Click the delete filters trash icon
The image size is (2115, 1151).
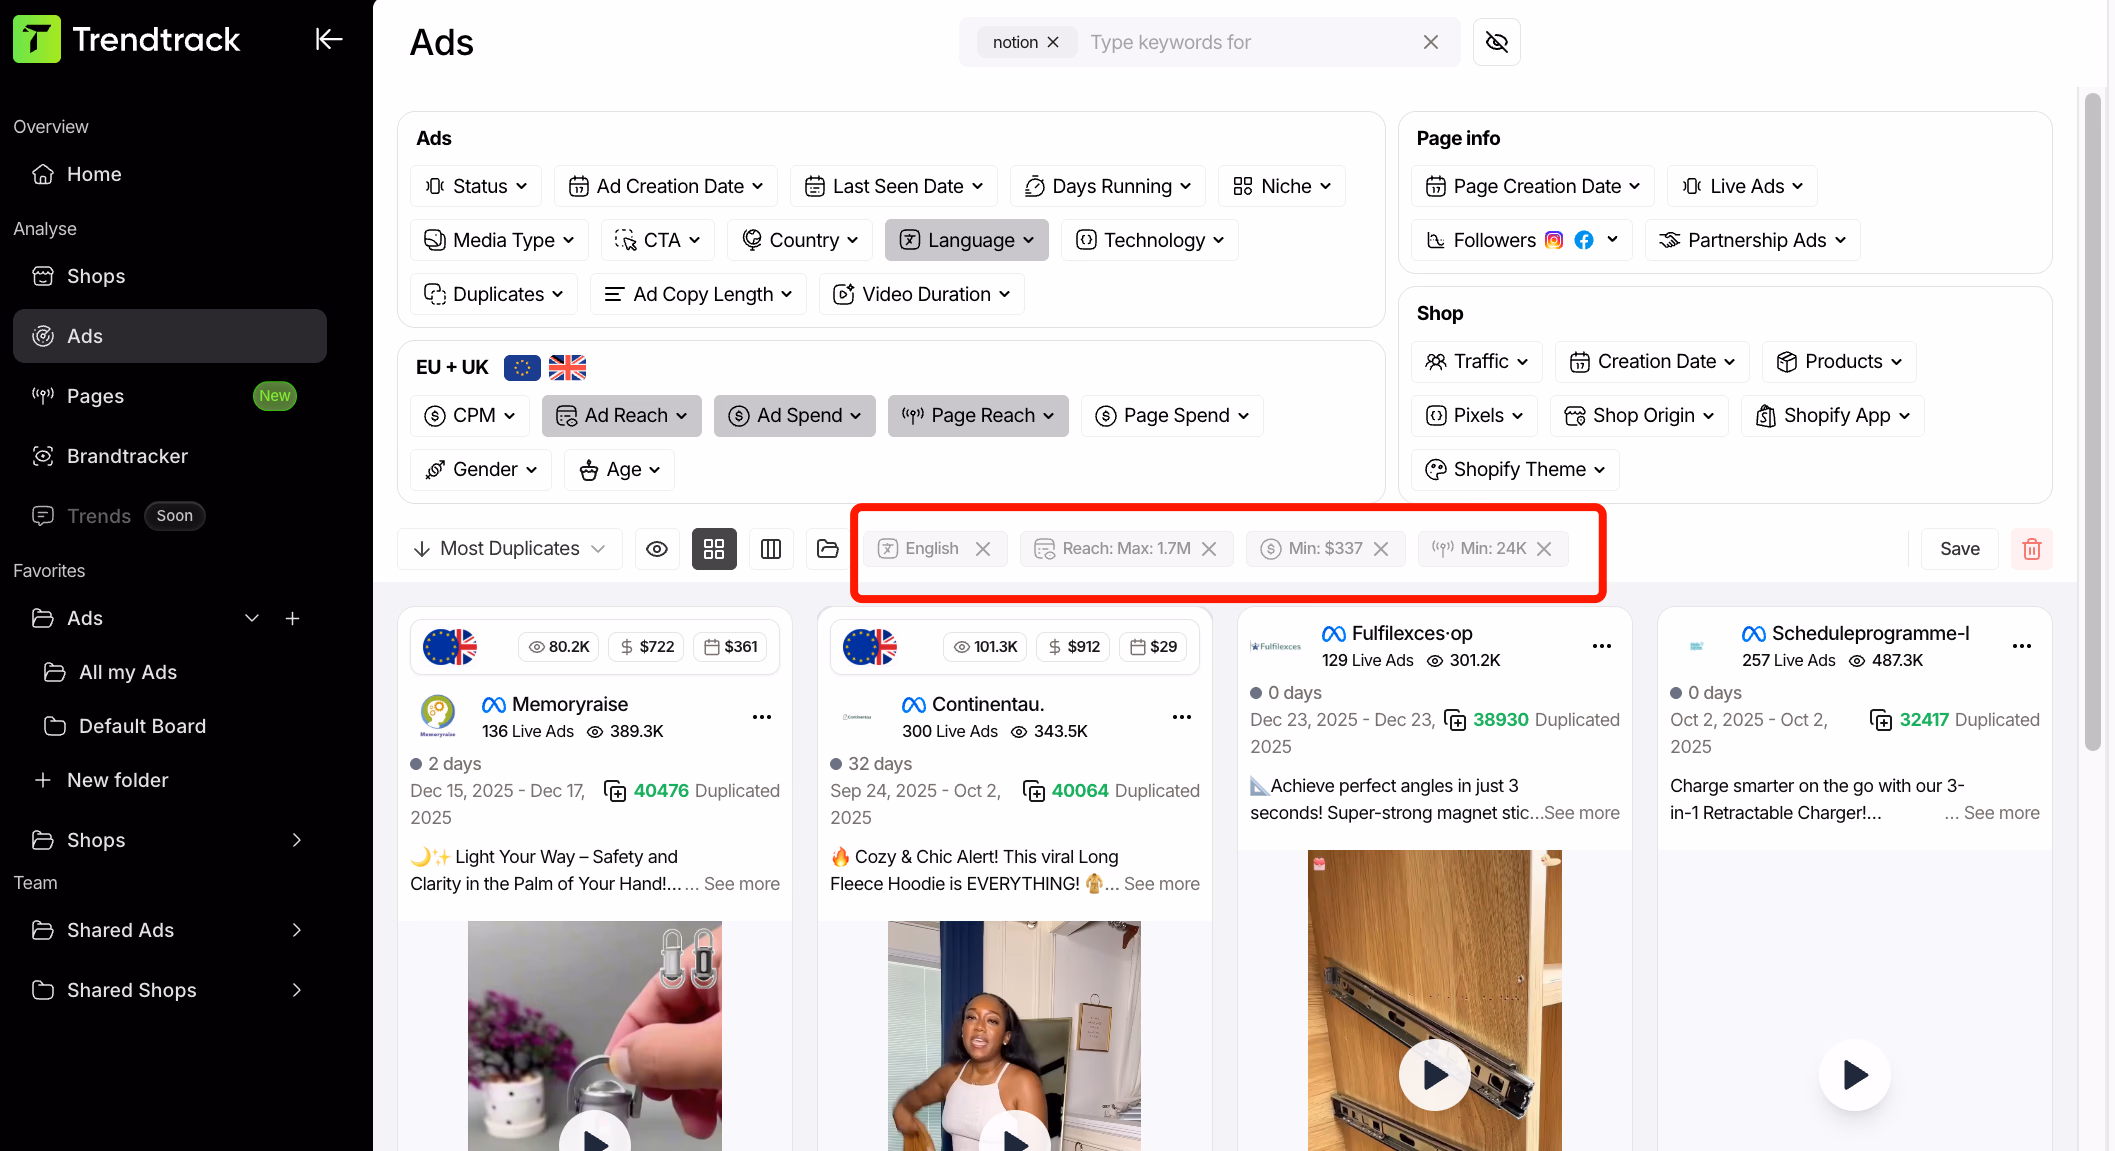[2031, 548]
